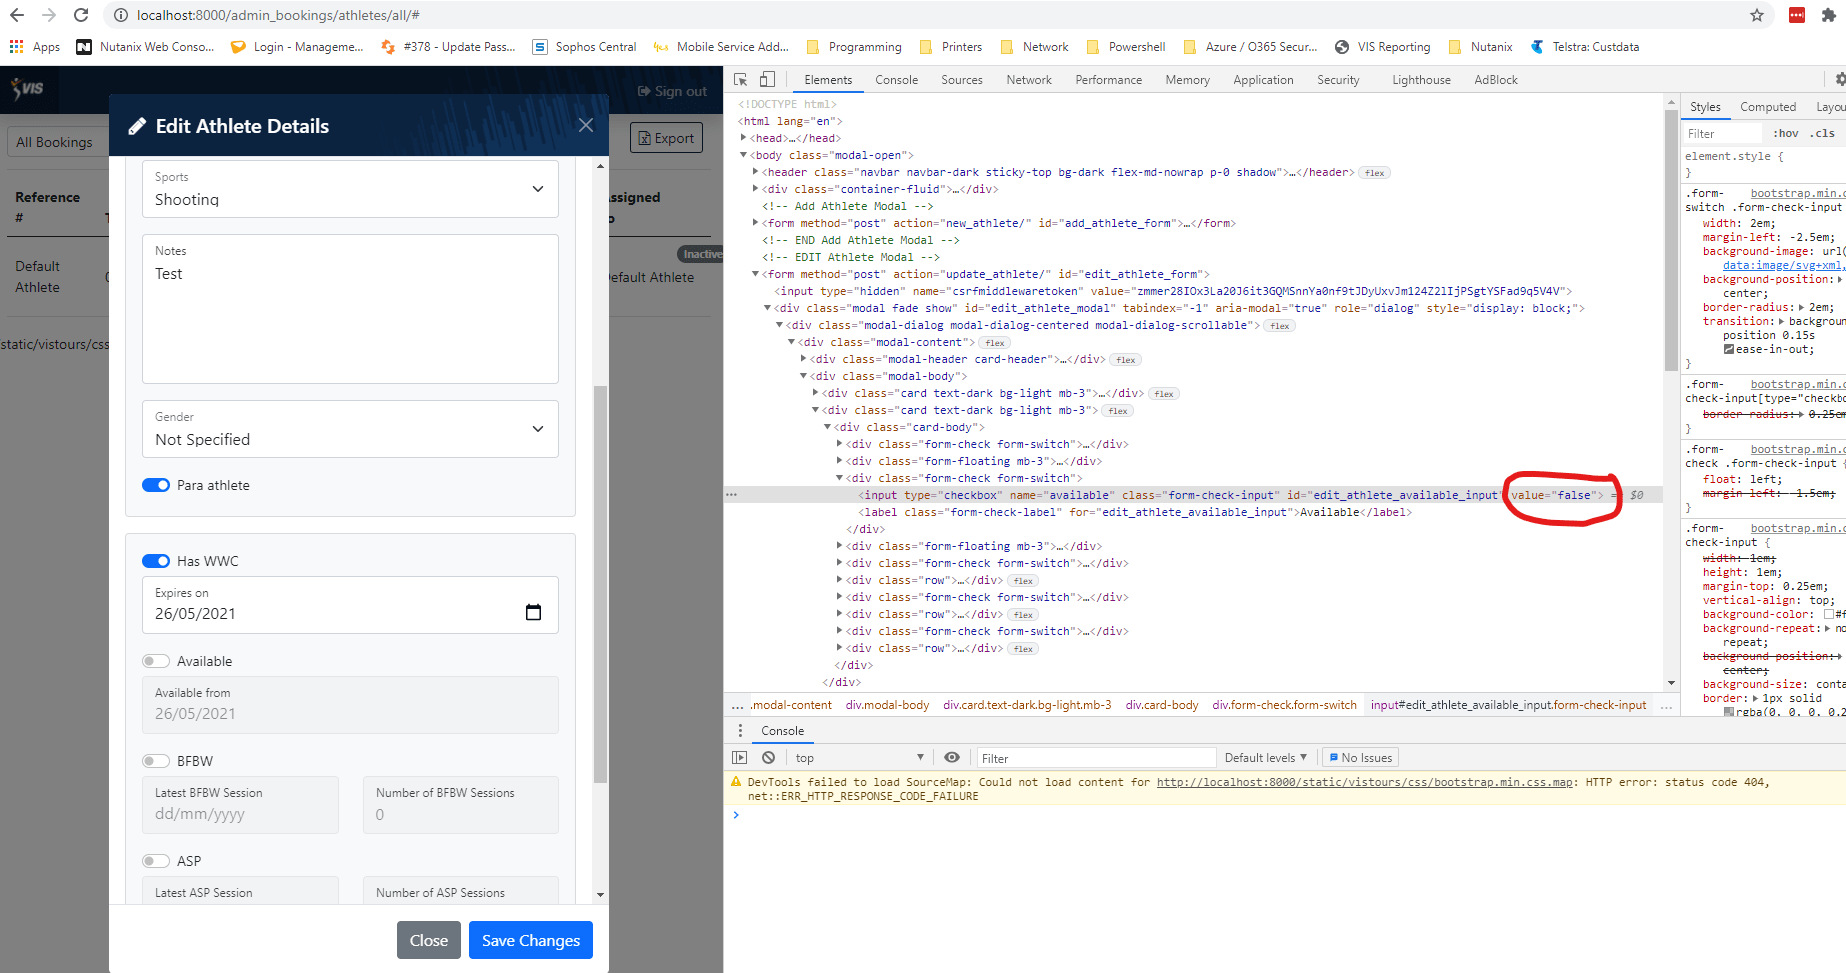Toggle the device toolbar in DevTools

pyautogui.click(x=766, y=79)
